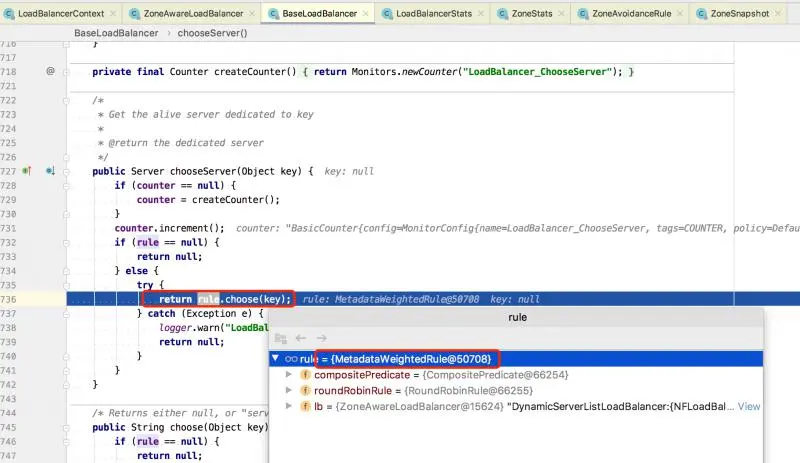The width and height of the screenshot is (800, 463).
Task: Expand the compositePredicate node
Action: (x=289, y=375)
